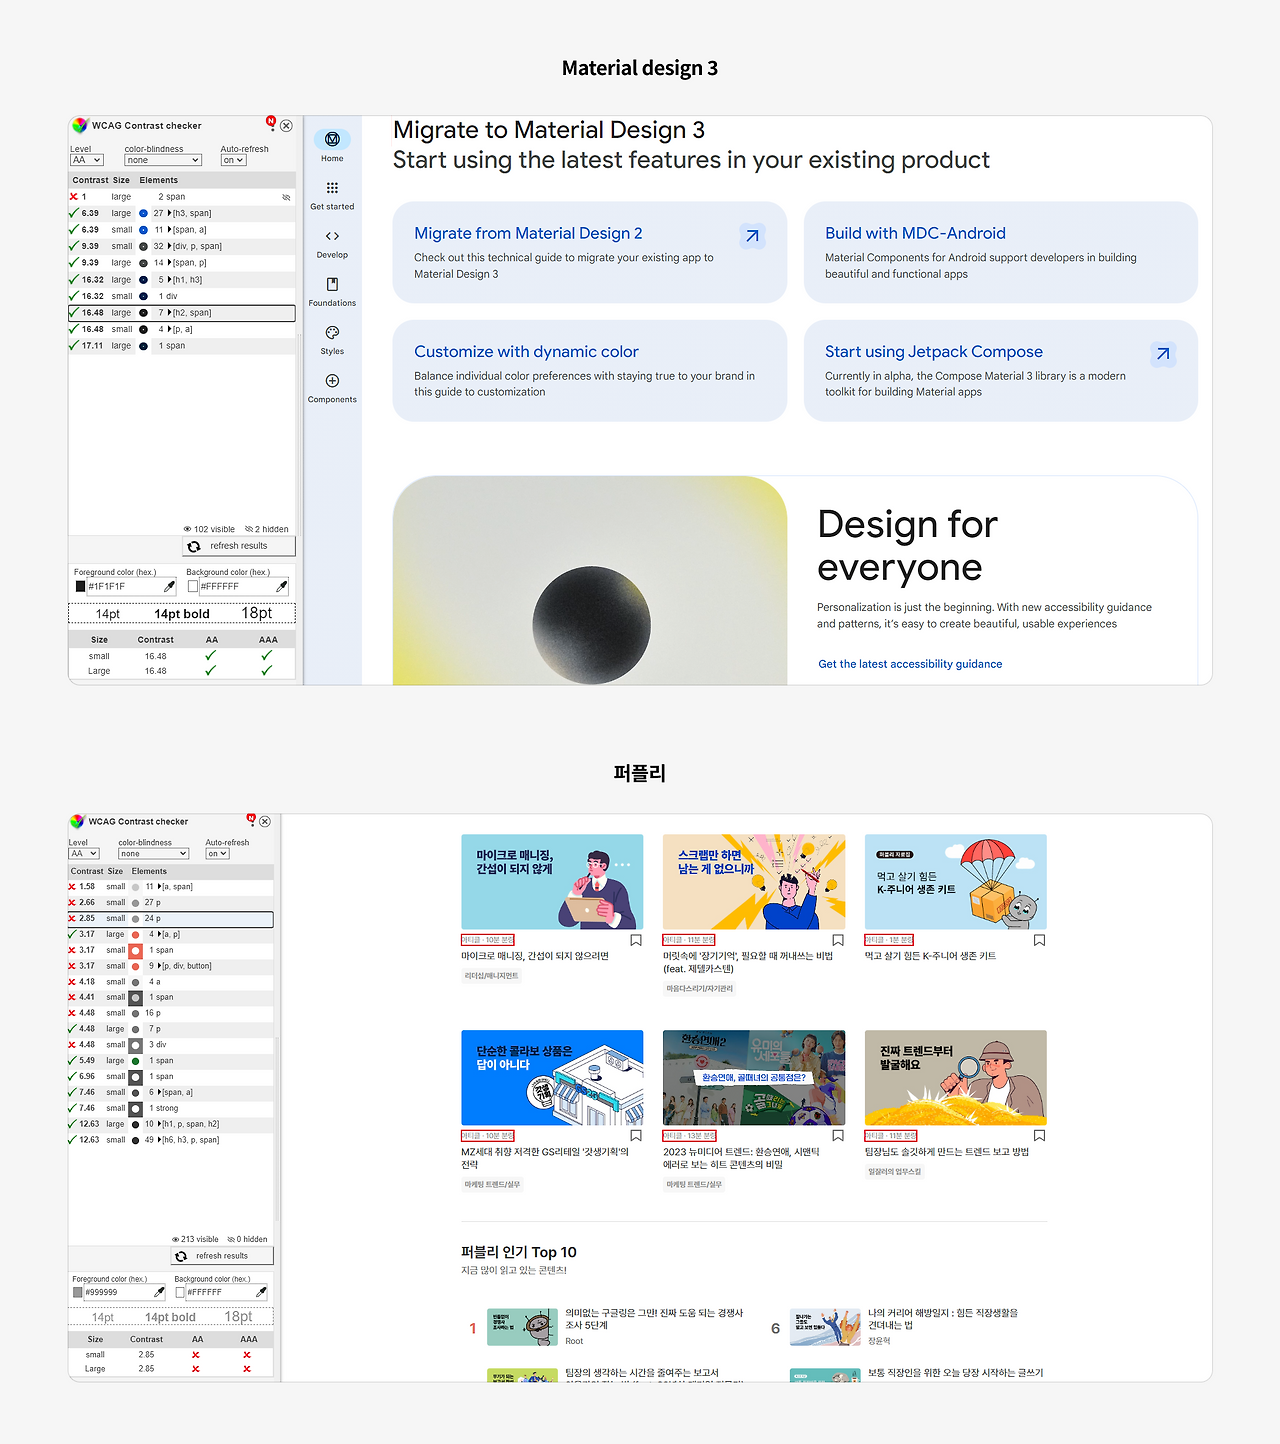Viewport: 1280px width, 1444px height.
Task: Toggle the 102 visible elements filter
Action: (209, 529)
